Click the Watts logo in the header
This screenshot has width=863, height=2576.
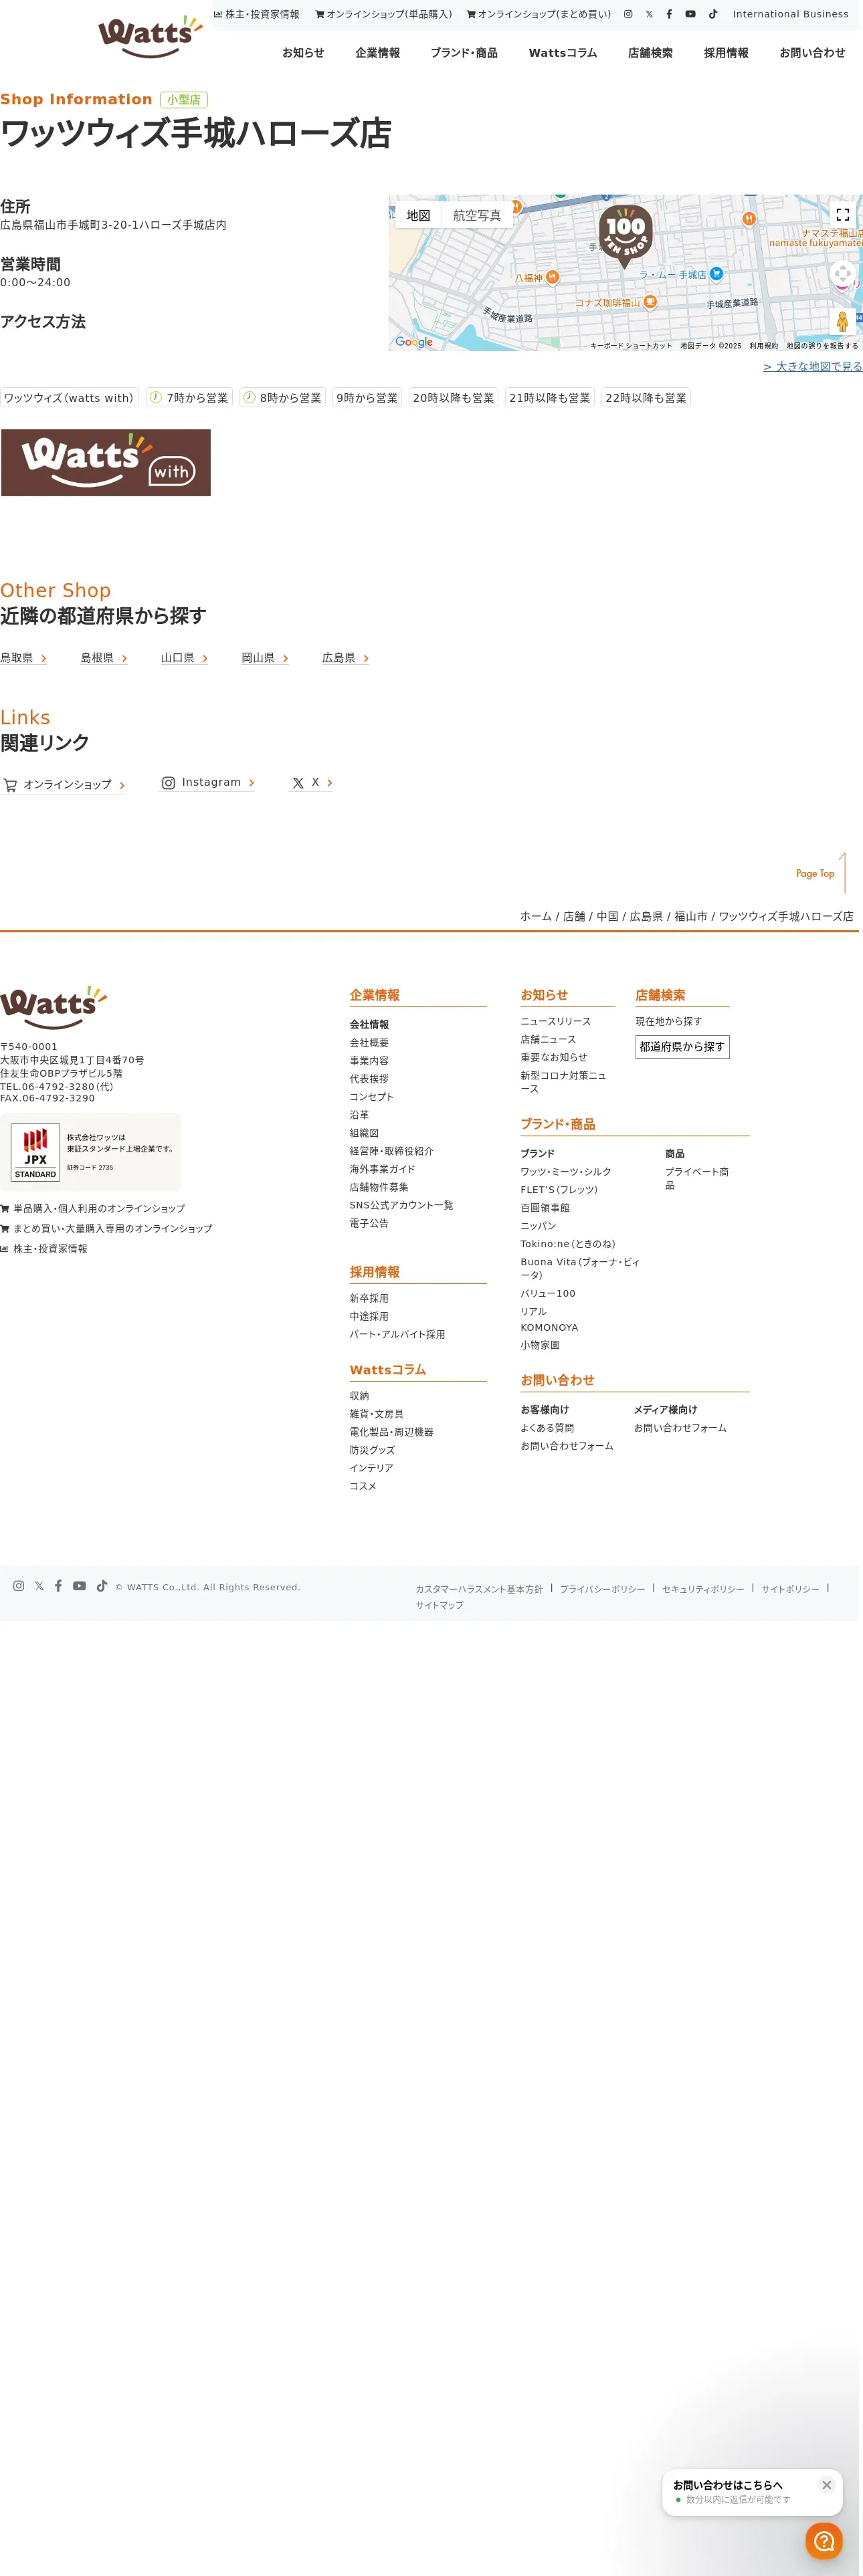(150, 37)
